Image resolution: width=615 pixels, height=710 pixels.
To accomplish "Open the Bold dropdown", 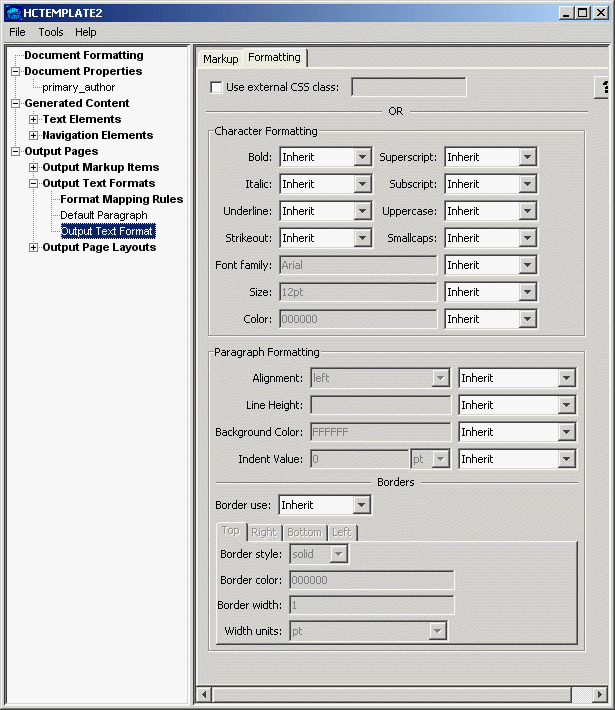I will point(363,157).
